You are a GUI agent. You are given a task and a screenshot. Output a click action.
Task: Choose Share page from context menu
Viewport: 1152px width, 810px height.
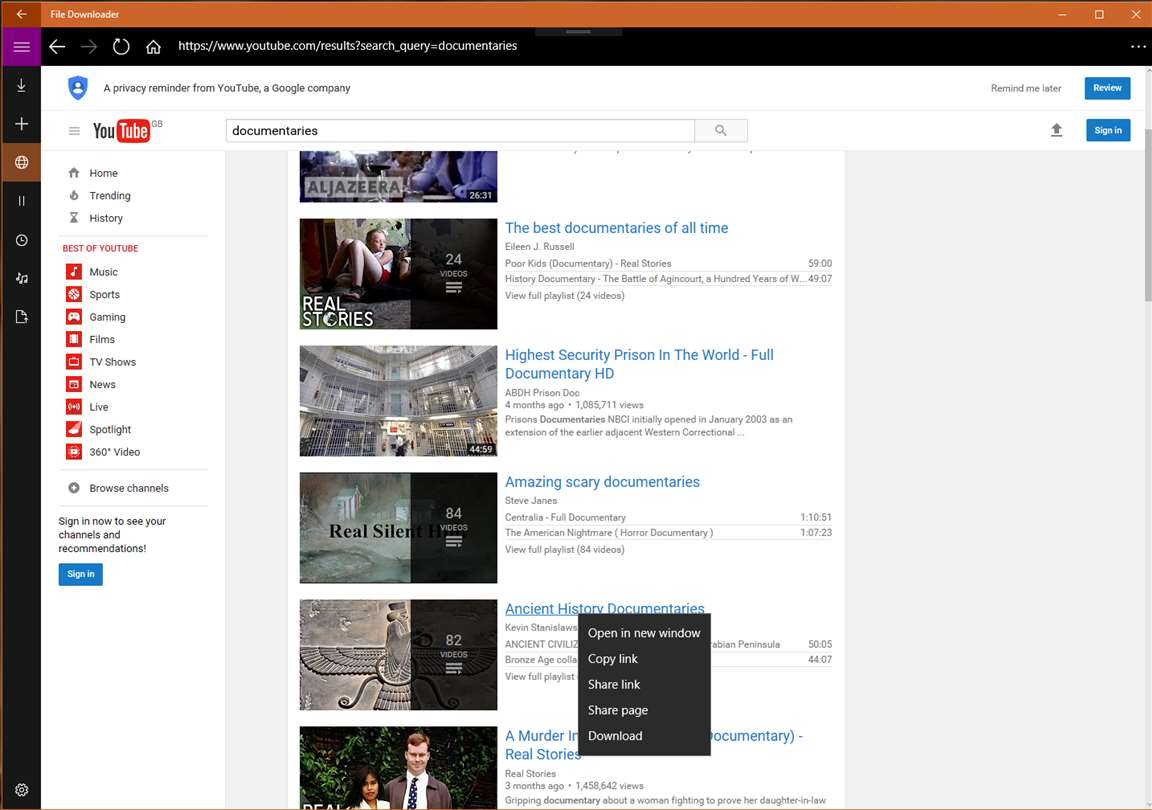(644, 710)
